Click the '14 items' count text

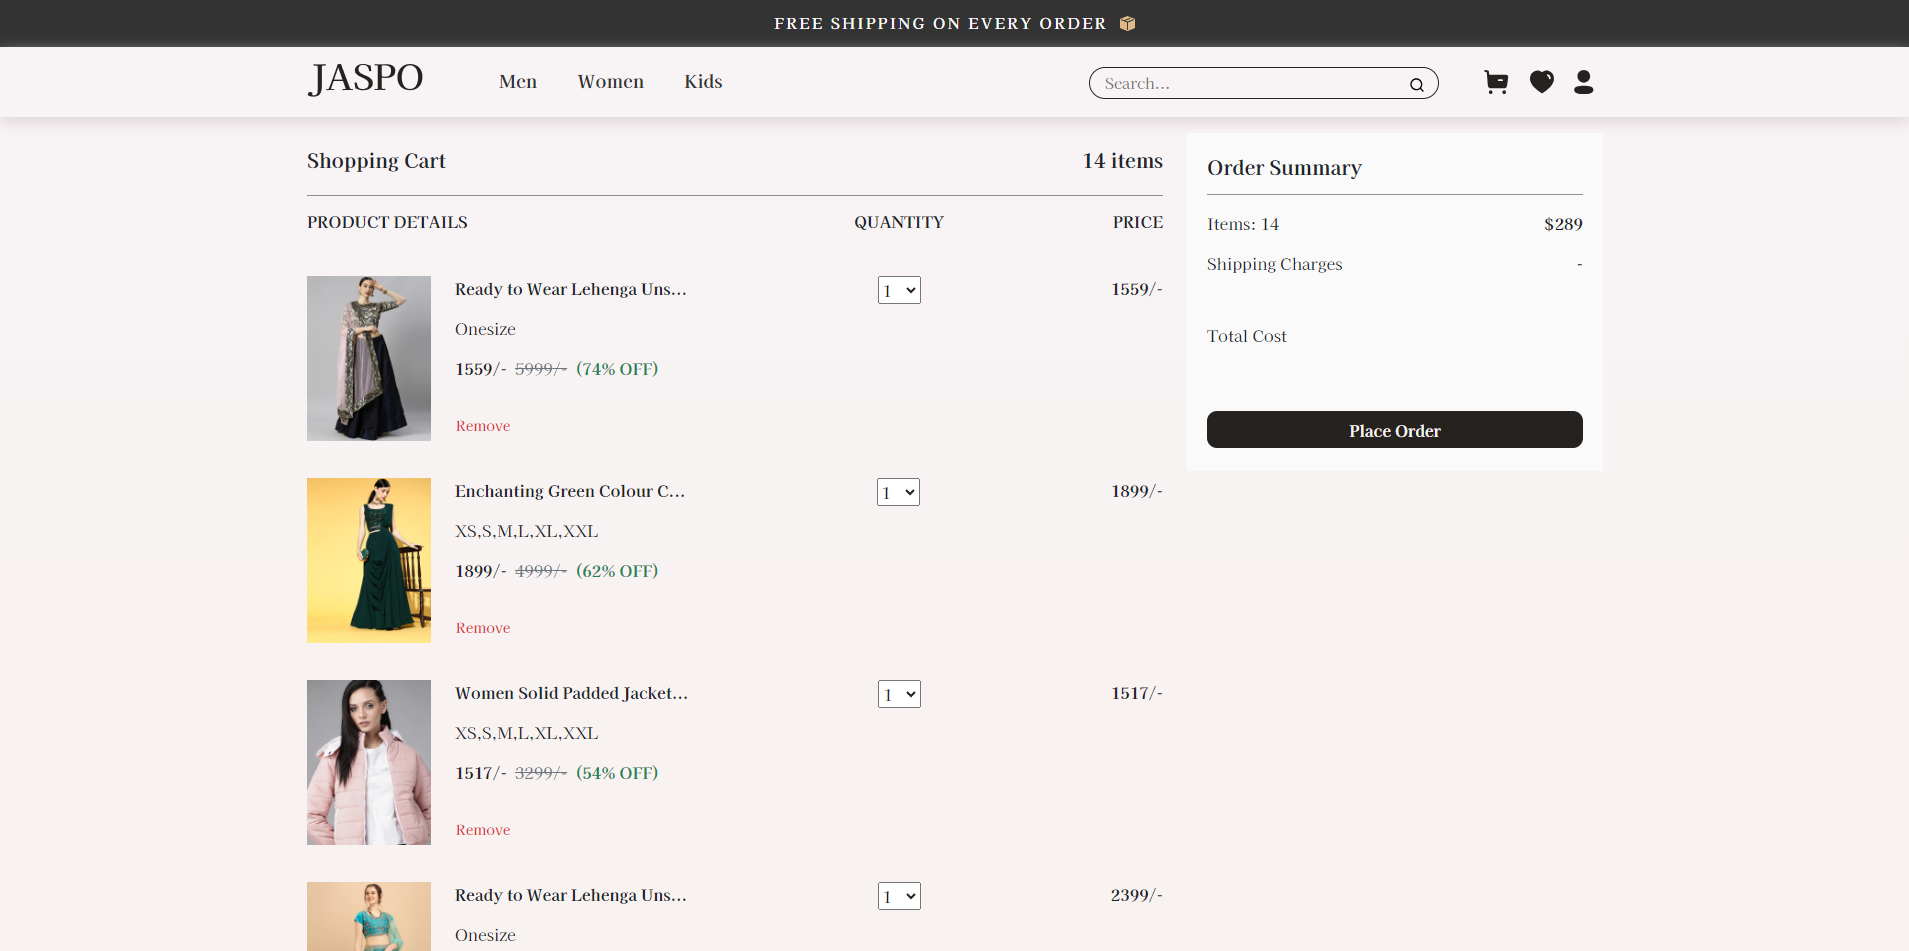(x=1122, y=161)
